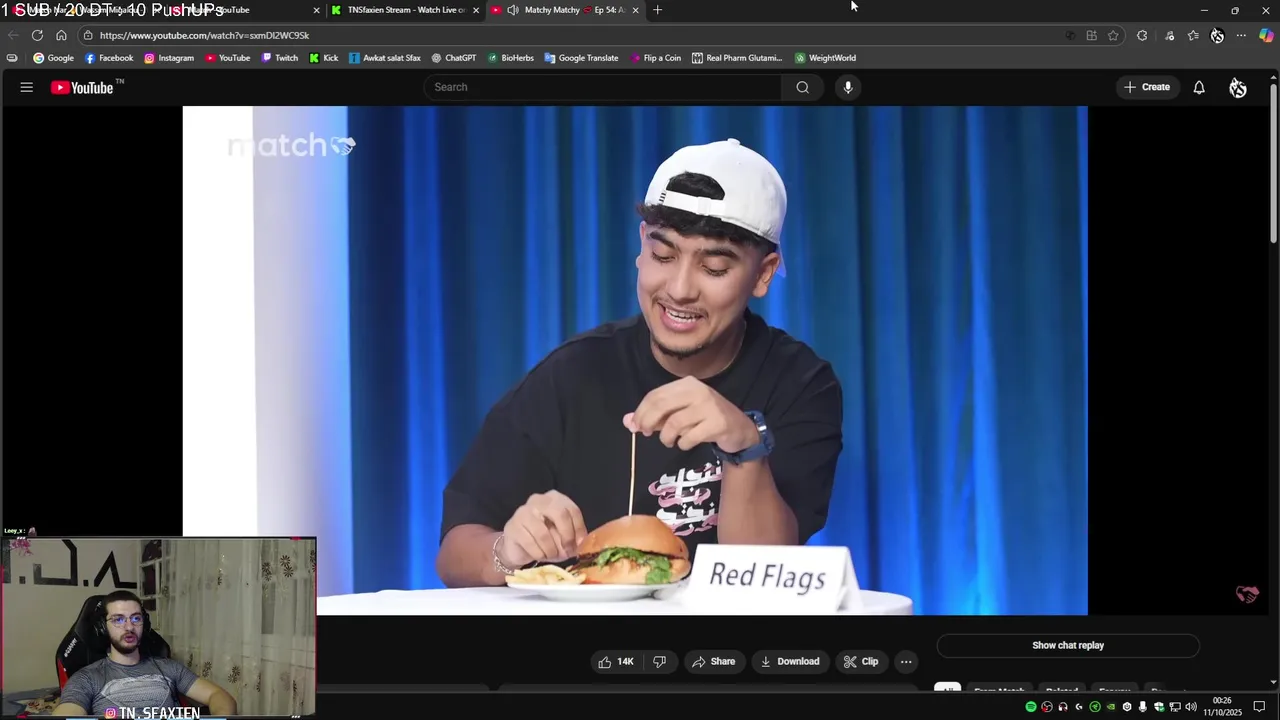The image size is (1280, 720).
Task: Go to the browser home page
Action: pos(61,35)
